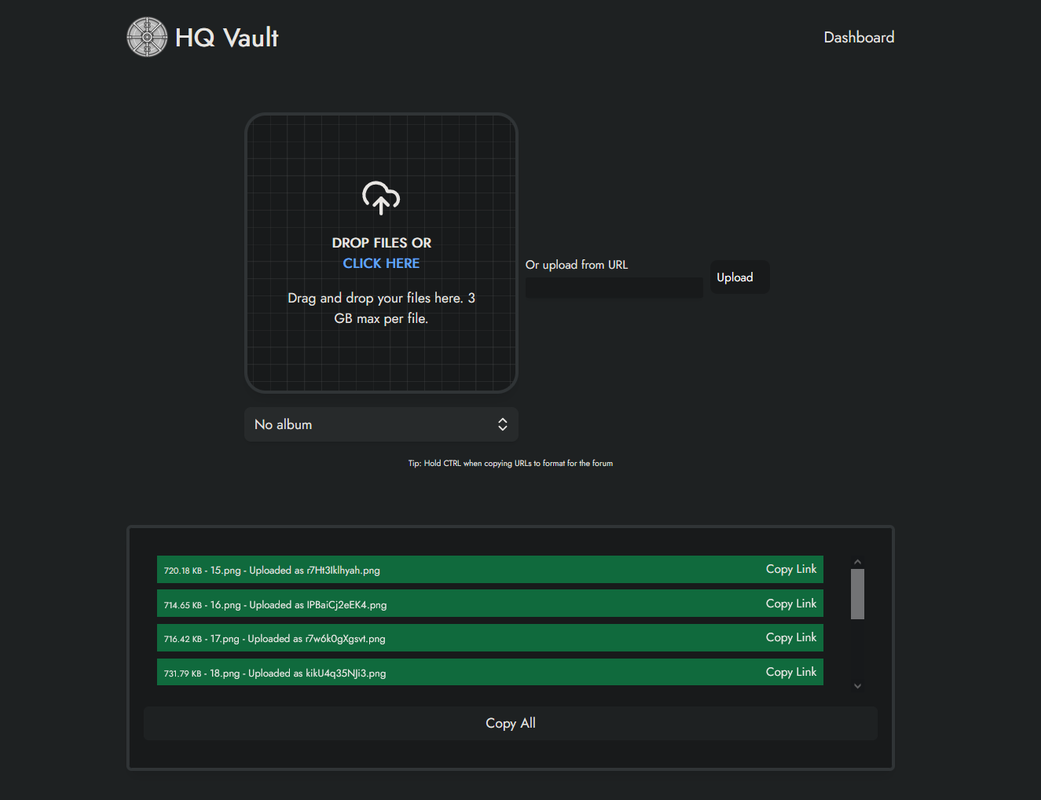This screenshot has width=1041, height=800.
Task: Copy Link for 16.png
Action: (x=791, y=603)
